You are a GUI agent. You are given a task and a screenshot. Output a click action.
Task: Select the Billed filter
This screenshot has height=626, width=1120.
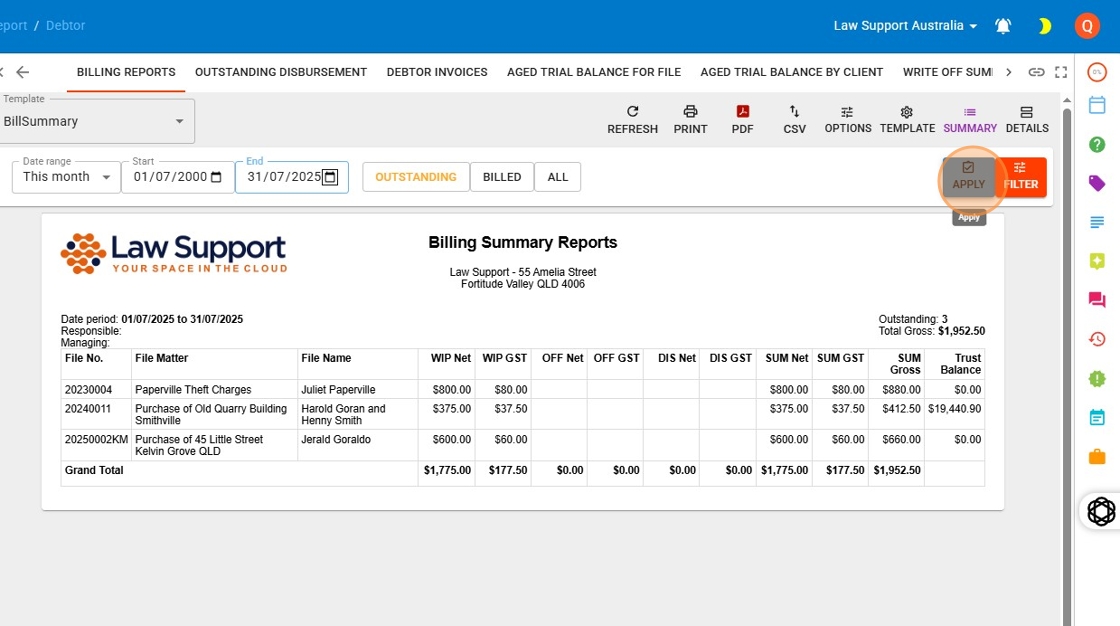[x=502, y=177]
